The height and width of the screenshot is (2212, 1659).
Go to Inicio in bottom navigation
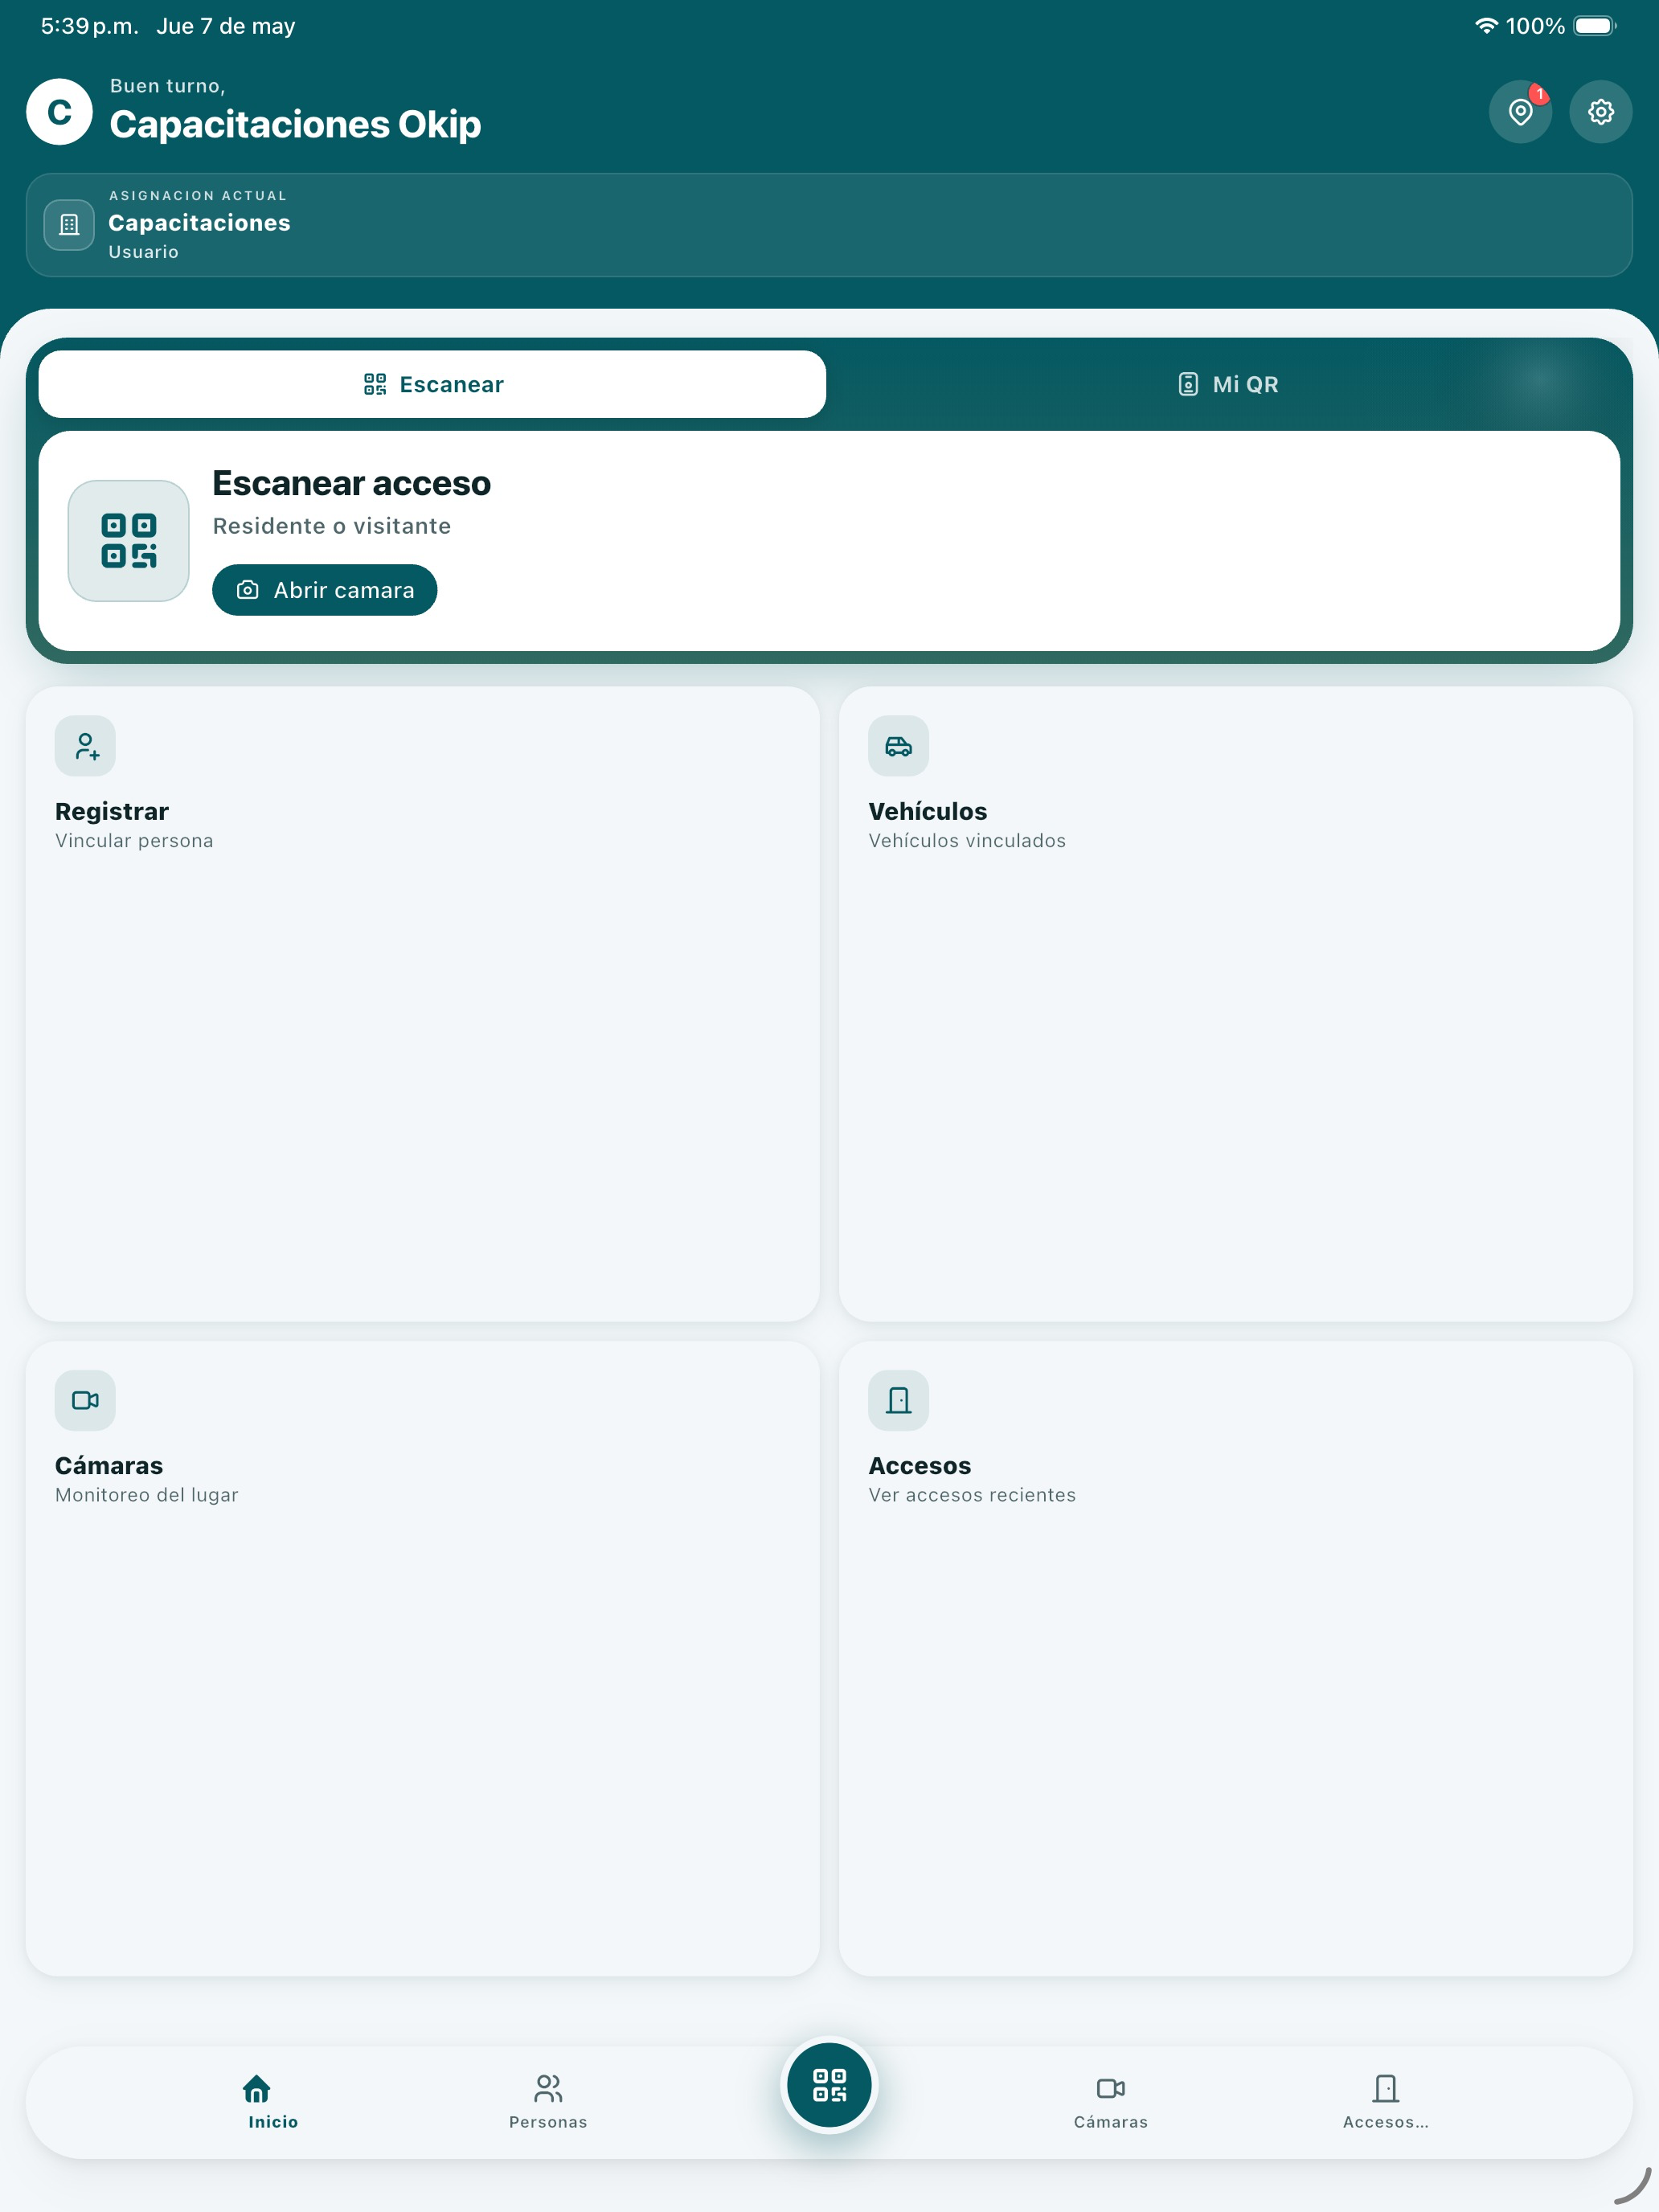pyautogui.click(x=272, y=2101)
